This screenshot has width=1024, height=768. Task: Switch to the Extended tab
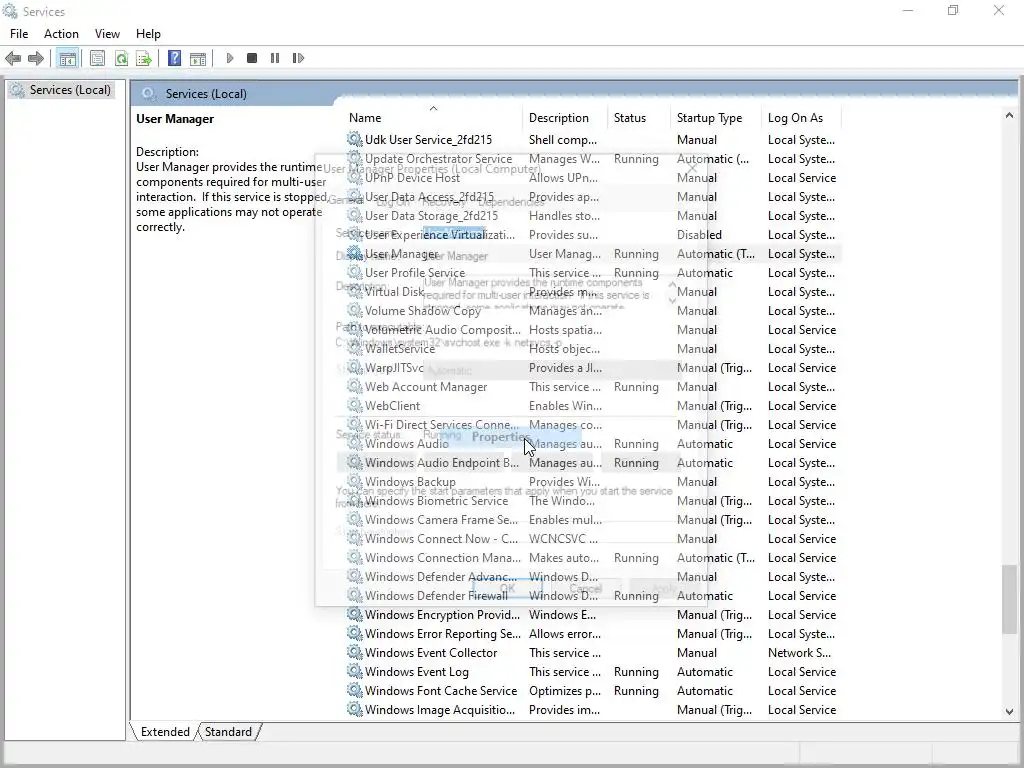pos(165,731)
